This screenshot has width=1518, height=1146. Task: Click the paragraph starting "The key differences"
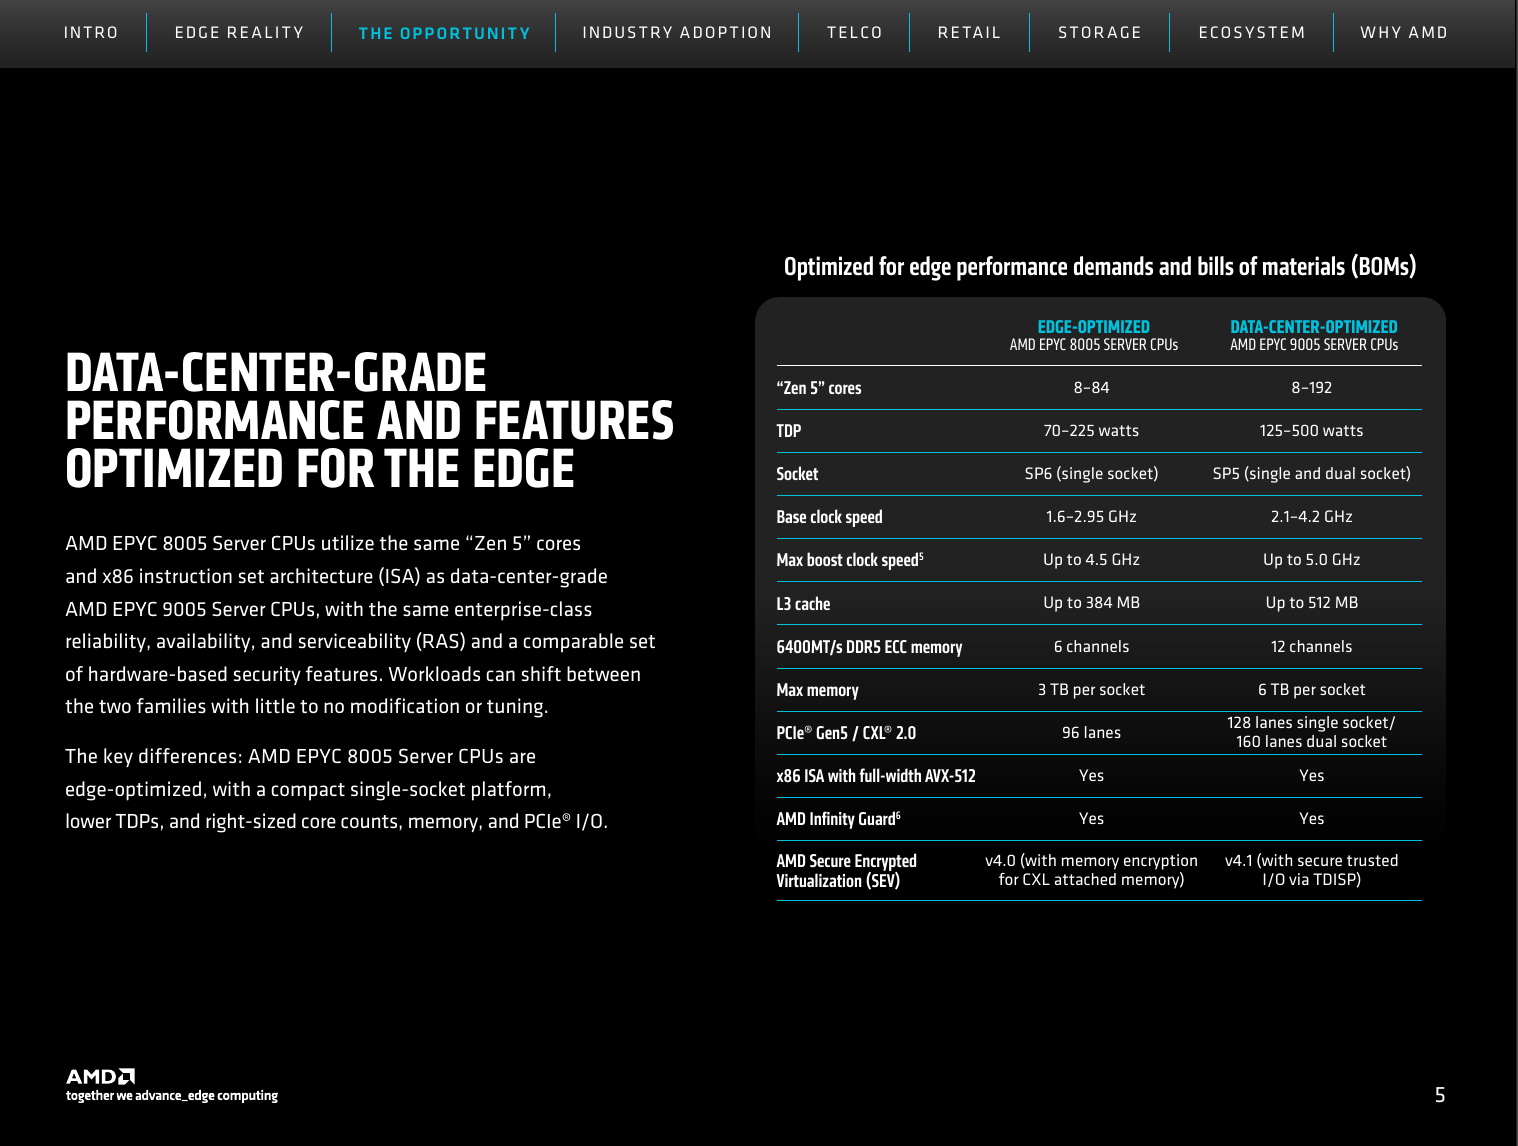336,789
